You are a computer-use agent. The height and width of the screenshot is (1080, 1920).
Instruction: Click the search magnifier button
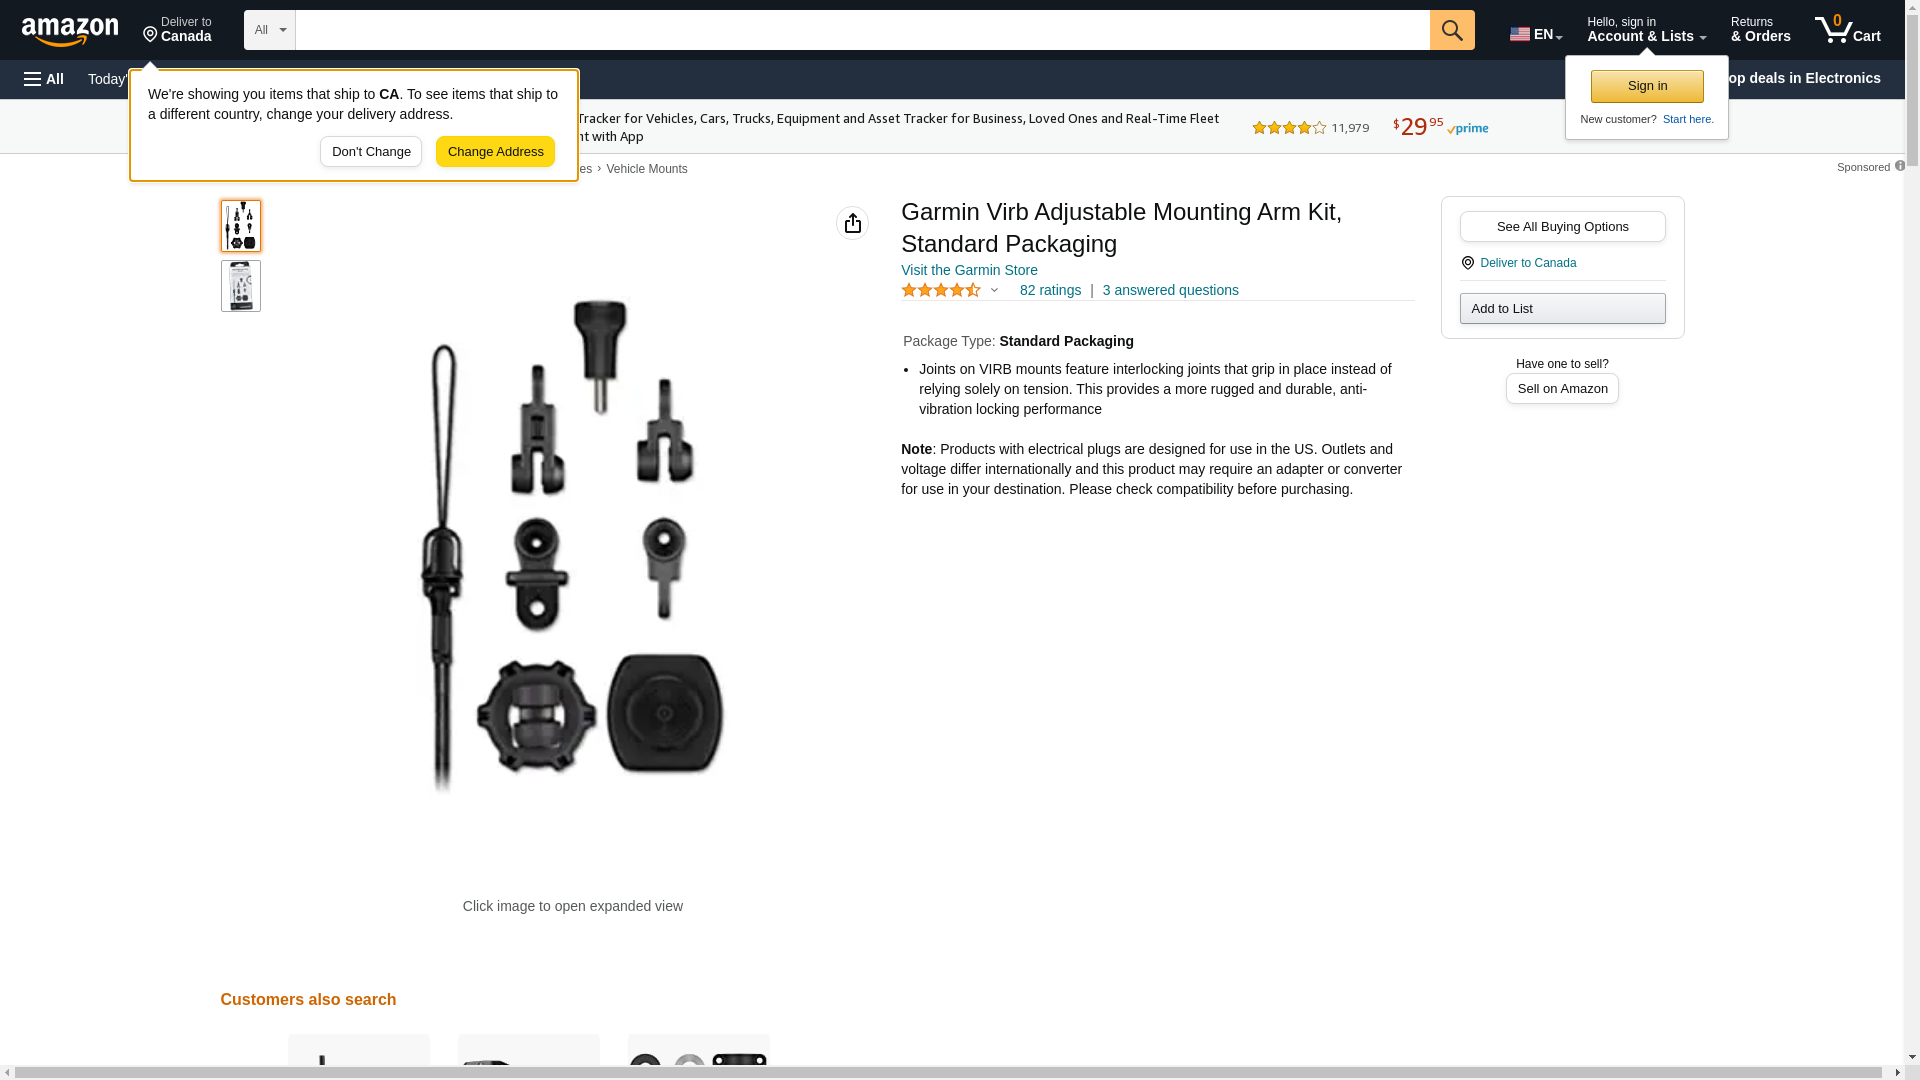click(x=1452, y=30)
